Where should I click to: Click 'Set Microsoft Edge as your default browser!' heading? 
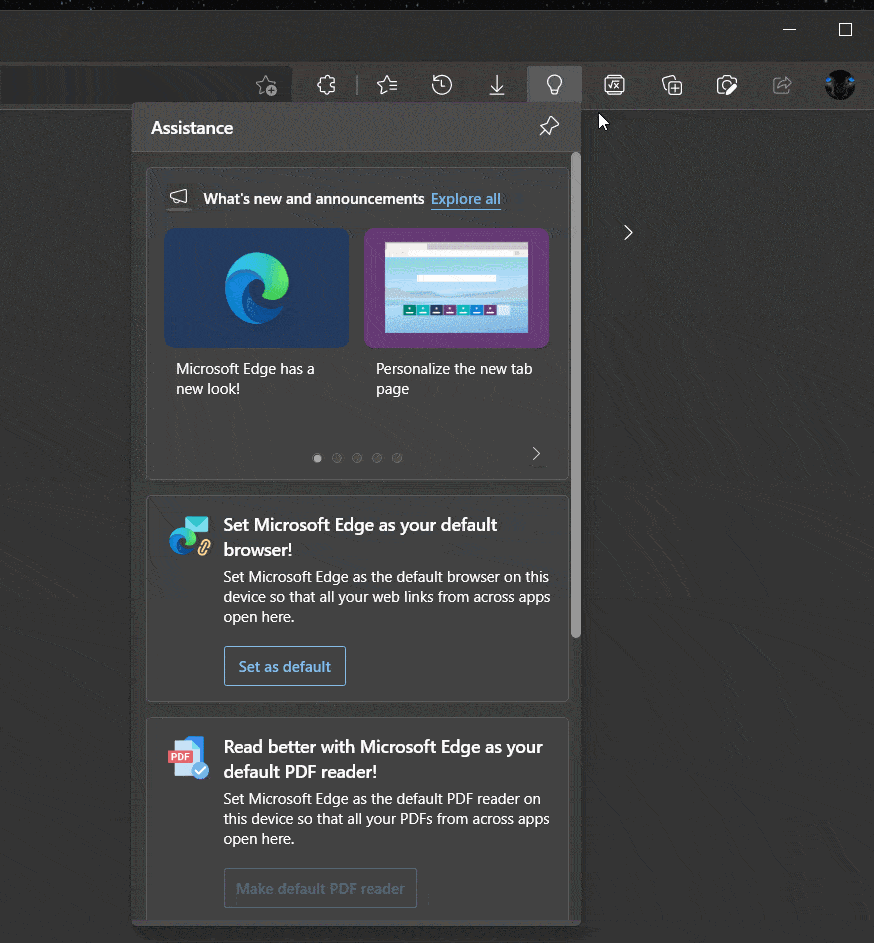(360, 537)
